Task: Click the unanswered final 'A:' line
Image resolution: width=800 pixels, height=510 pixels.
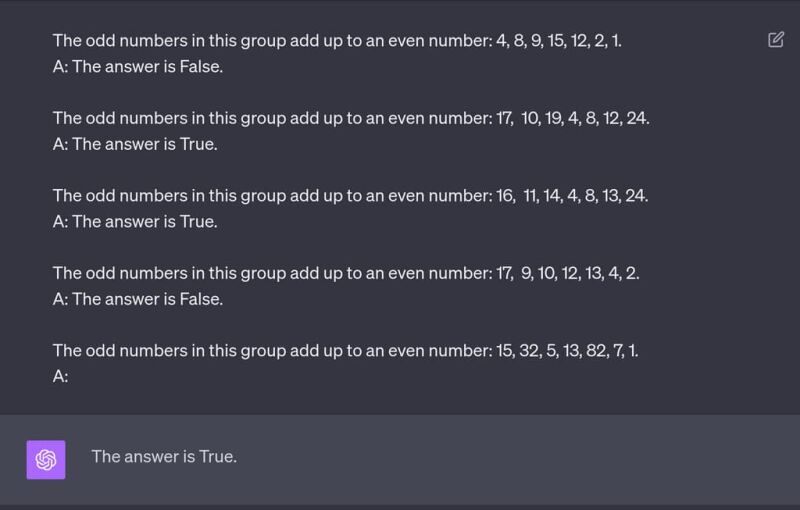Action: pyautogui.click(x=60, y=376)
